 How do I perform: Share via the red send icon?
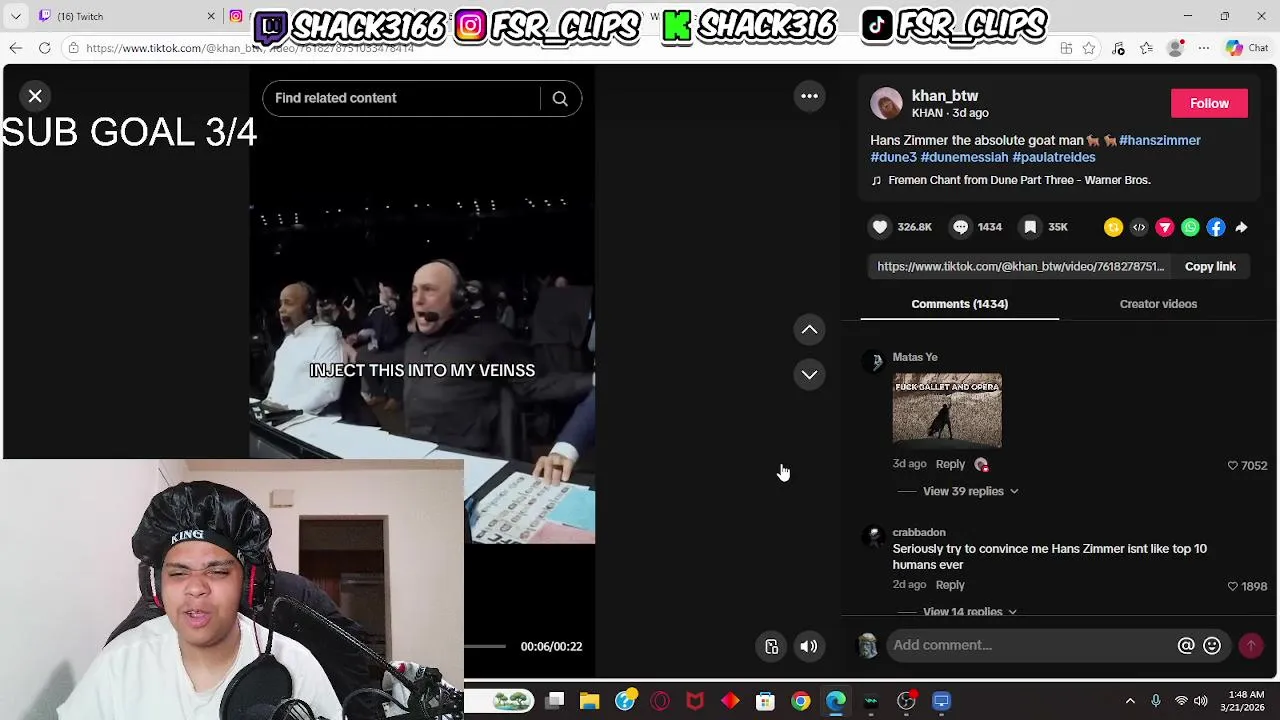coord(1165,227)
